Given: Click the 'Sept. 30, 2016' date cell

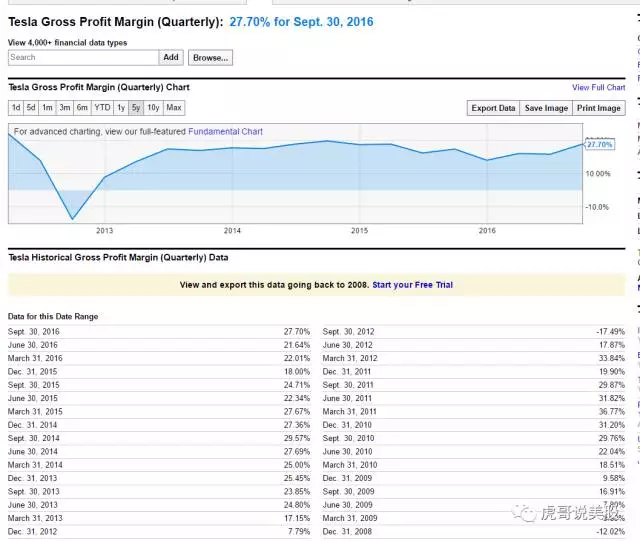Looking at the screenshot, I should 33,332.
